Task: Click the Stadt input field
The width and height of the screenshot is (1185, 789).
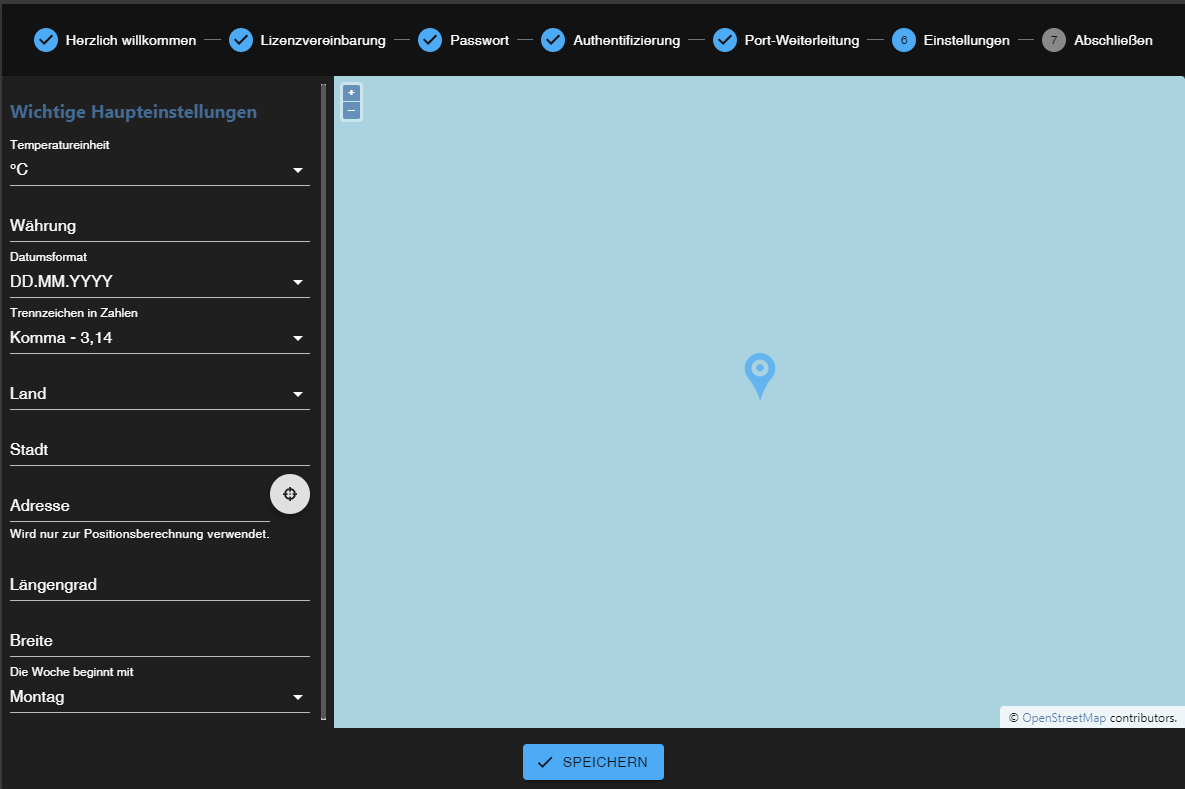Action: (x=159, y=450)
